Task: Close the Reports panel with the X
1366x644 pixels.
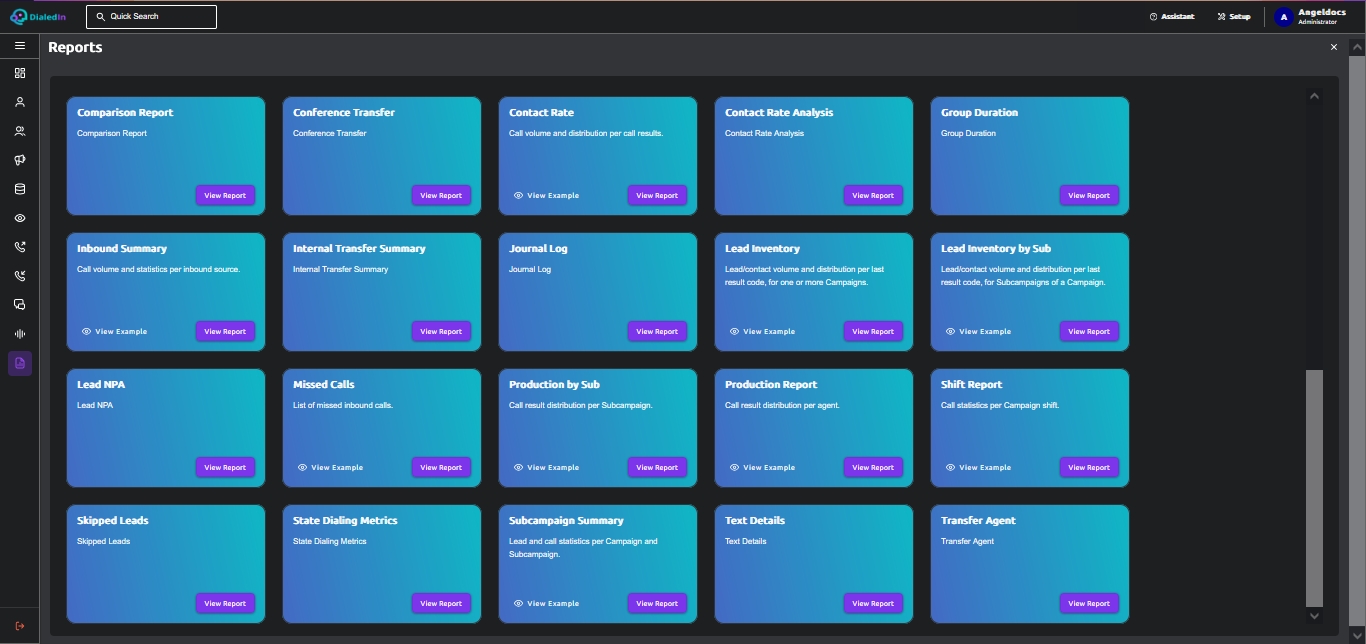Action: pyautogui.click(x=1334, y=47)
